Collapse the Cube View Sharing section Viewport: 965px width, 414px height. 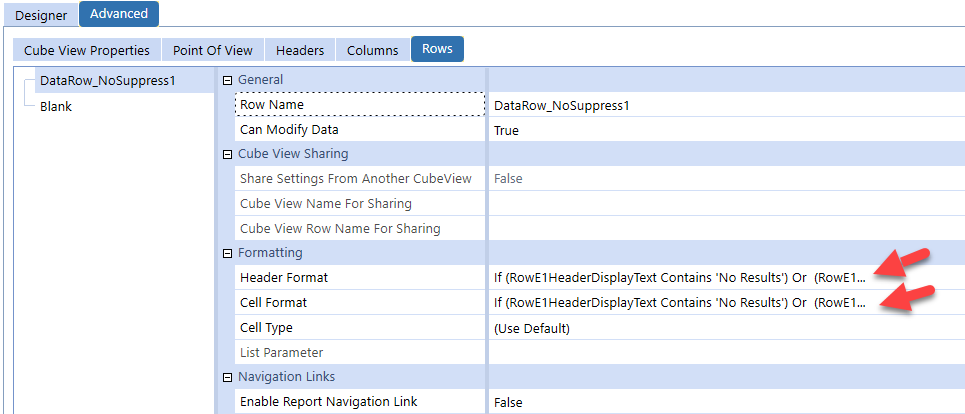227,154
